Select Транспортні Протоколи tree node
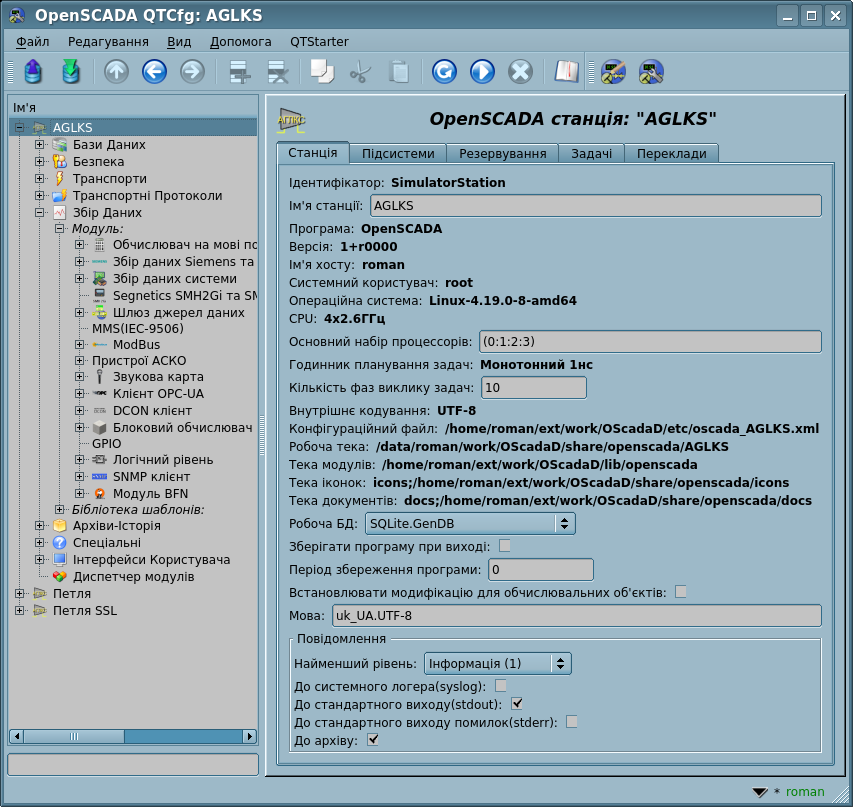Screen dimensions: 853x807 [x=147, y=195]
